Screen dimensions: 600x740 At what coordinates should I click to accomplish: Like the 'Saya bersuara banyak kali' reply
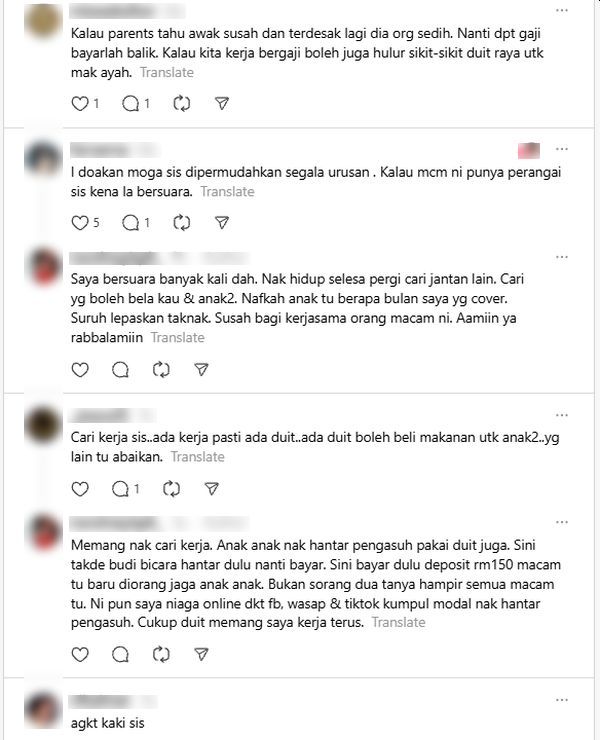click(80, 370)
